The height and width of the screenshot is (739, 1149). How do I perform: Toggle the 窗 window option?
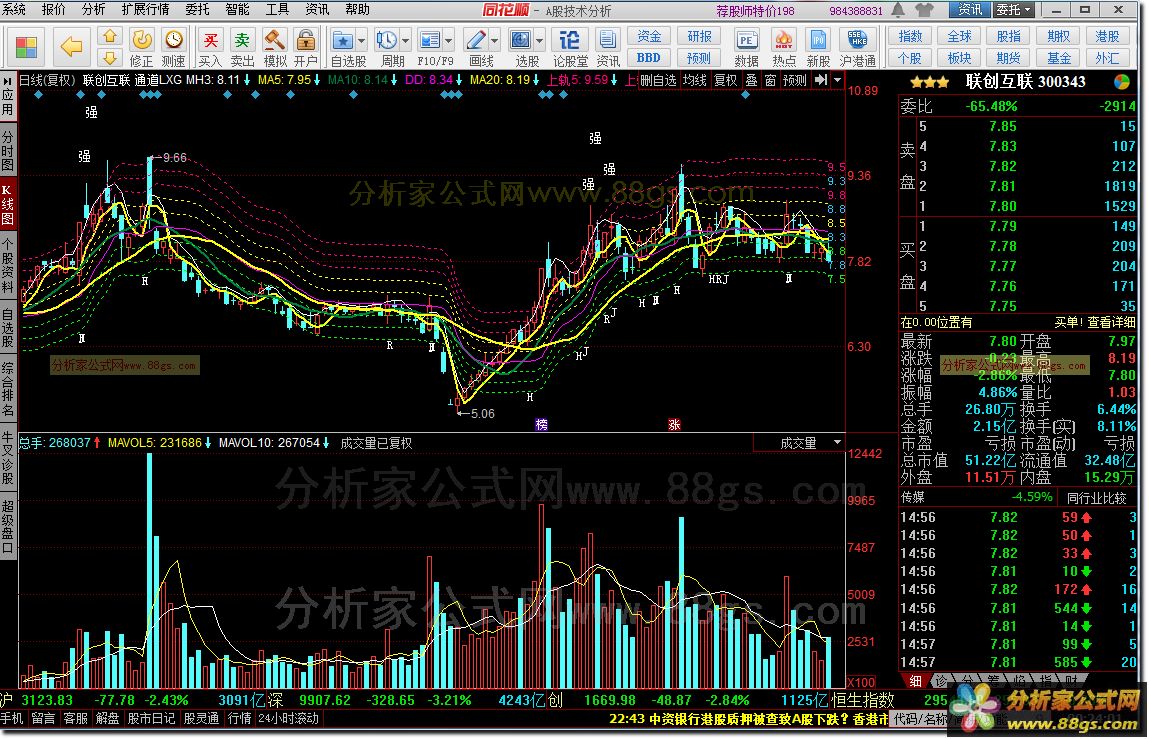click(x=770, y=80)
